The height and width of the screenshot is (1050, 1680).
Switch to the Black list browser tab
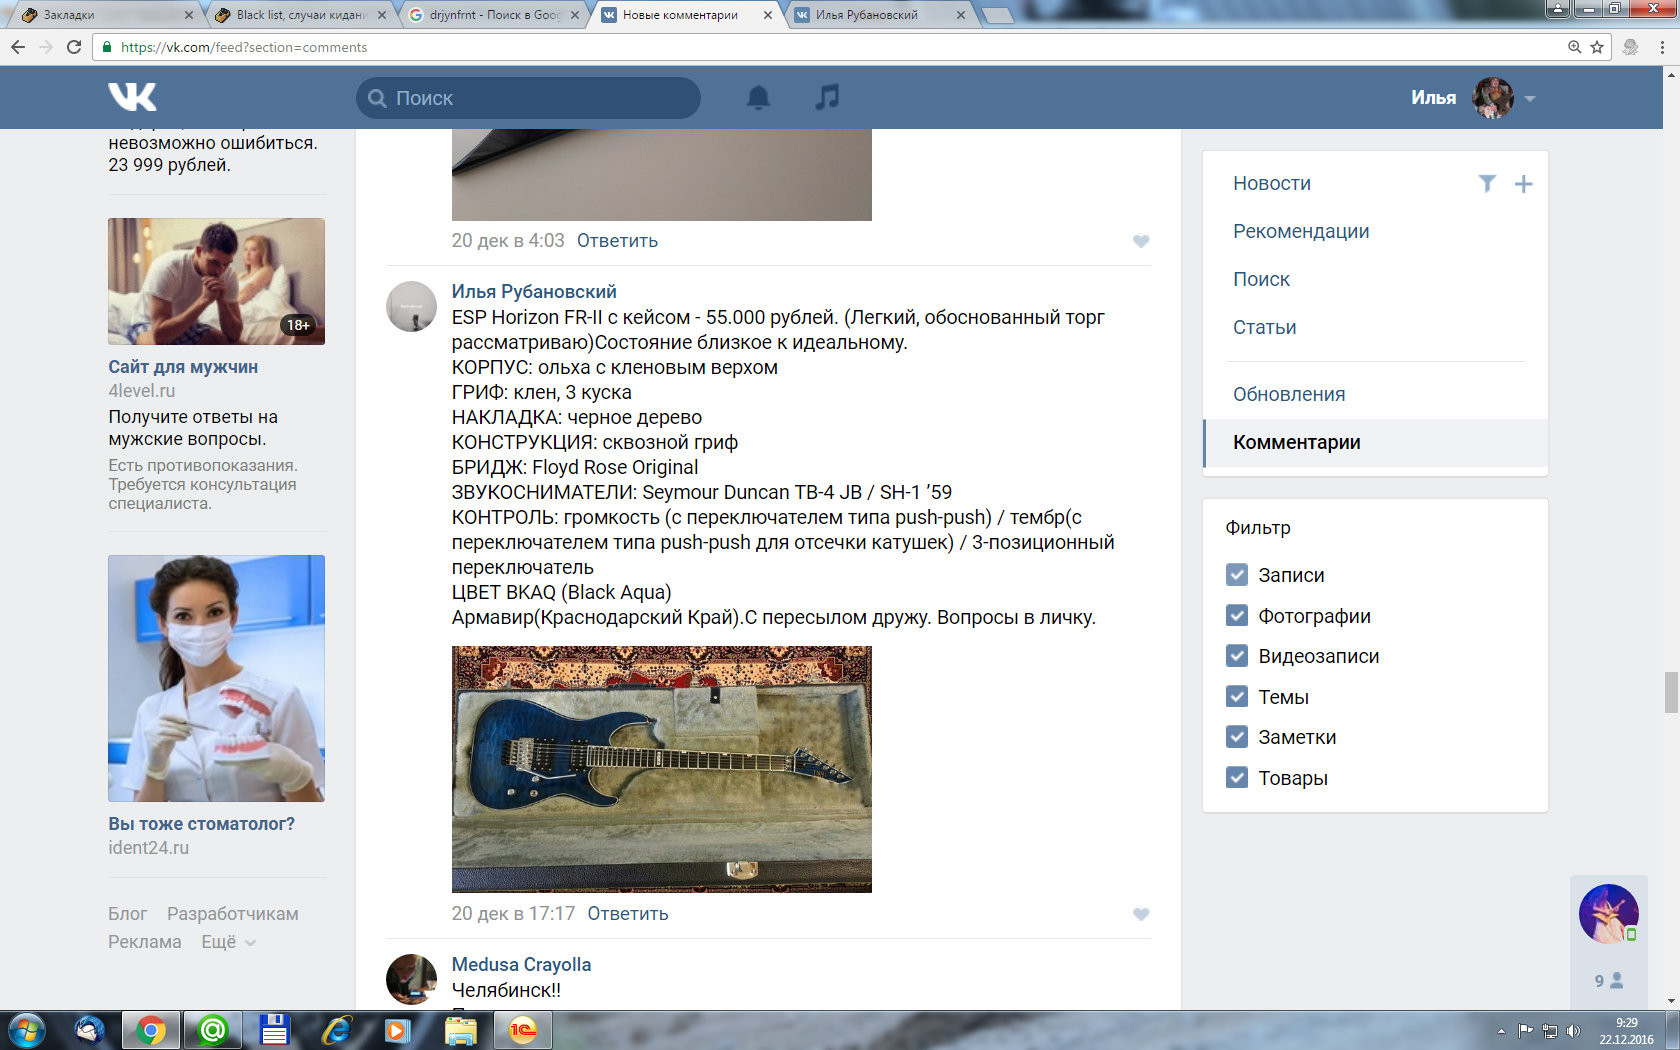[300, 15]
